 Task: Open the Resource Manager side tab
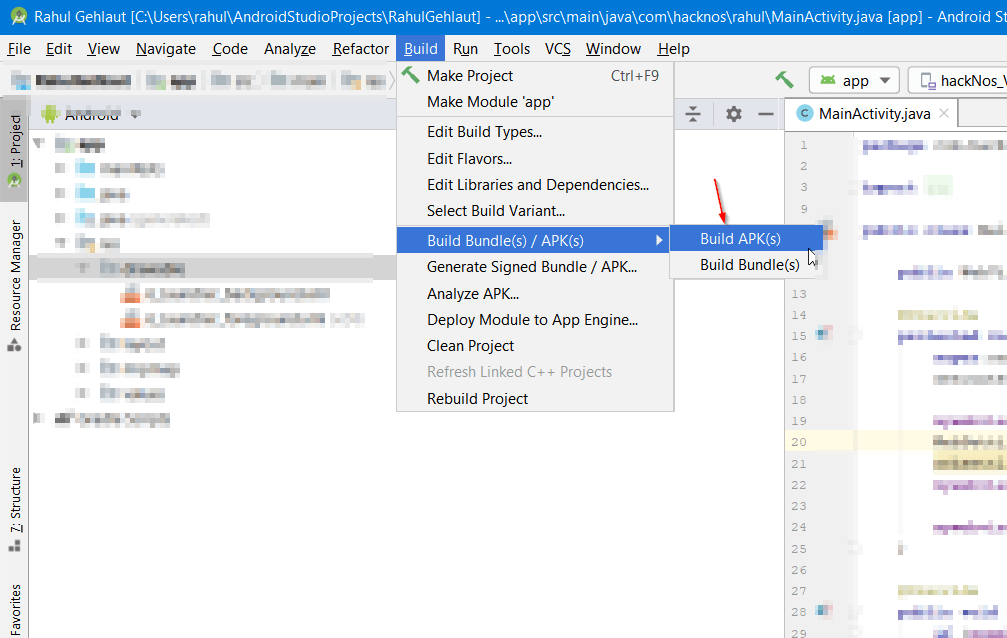[14, 285]
